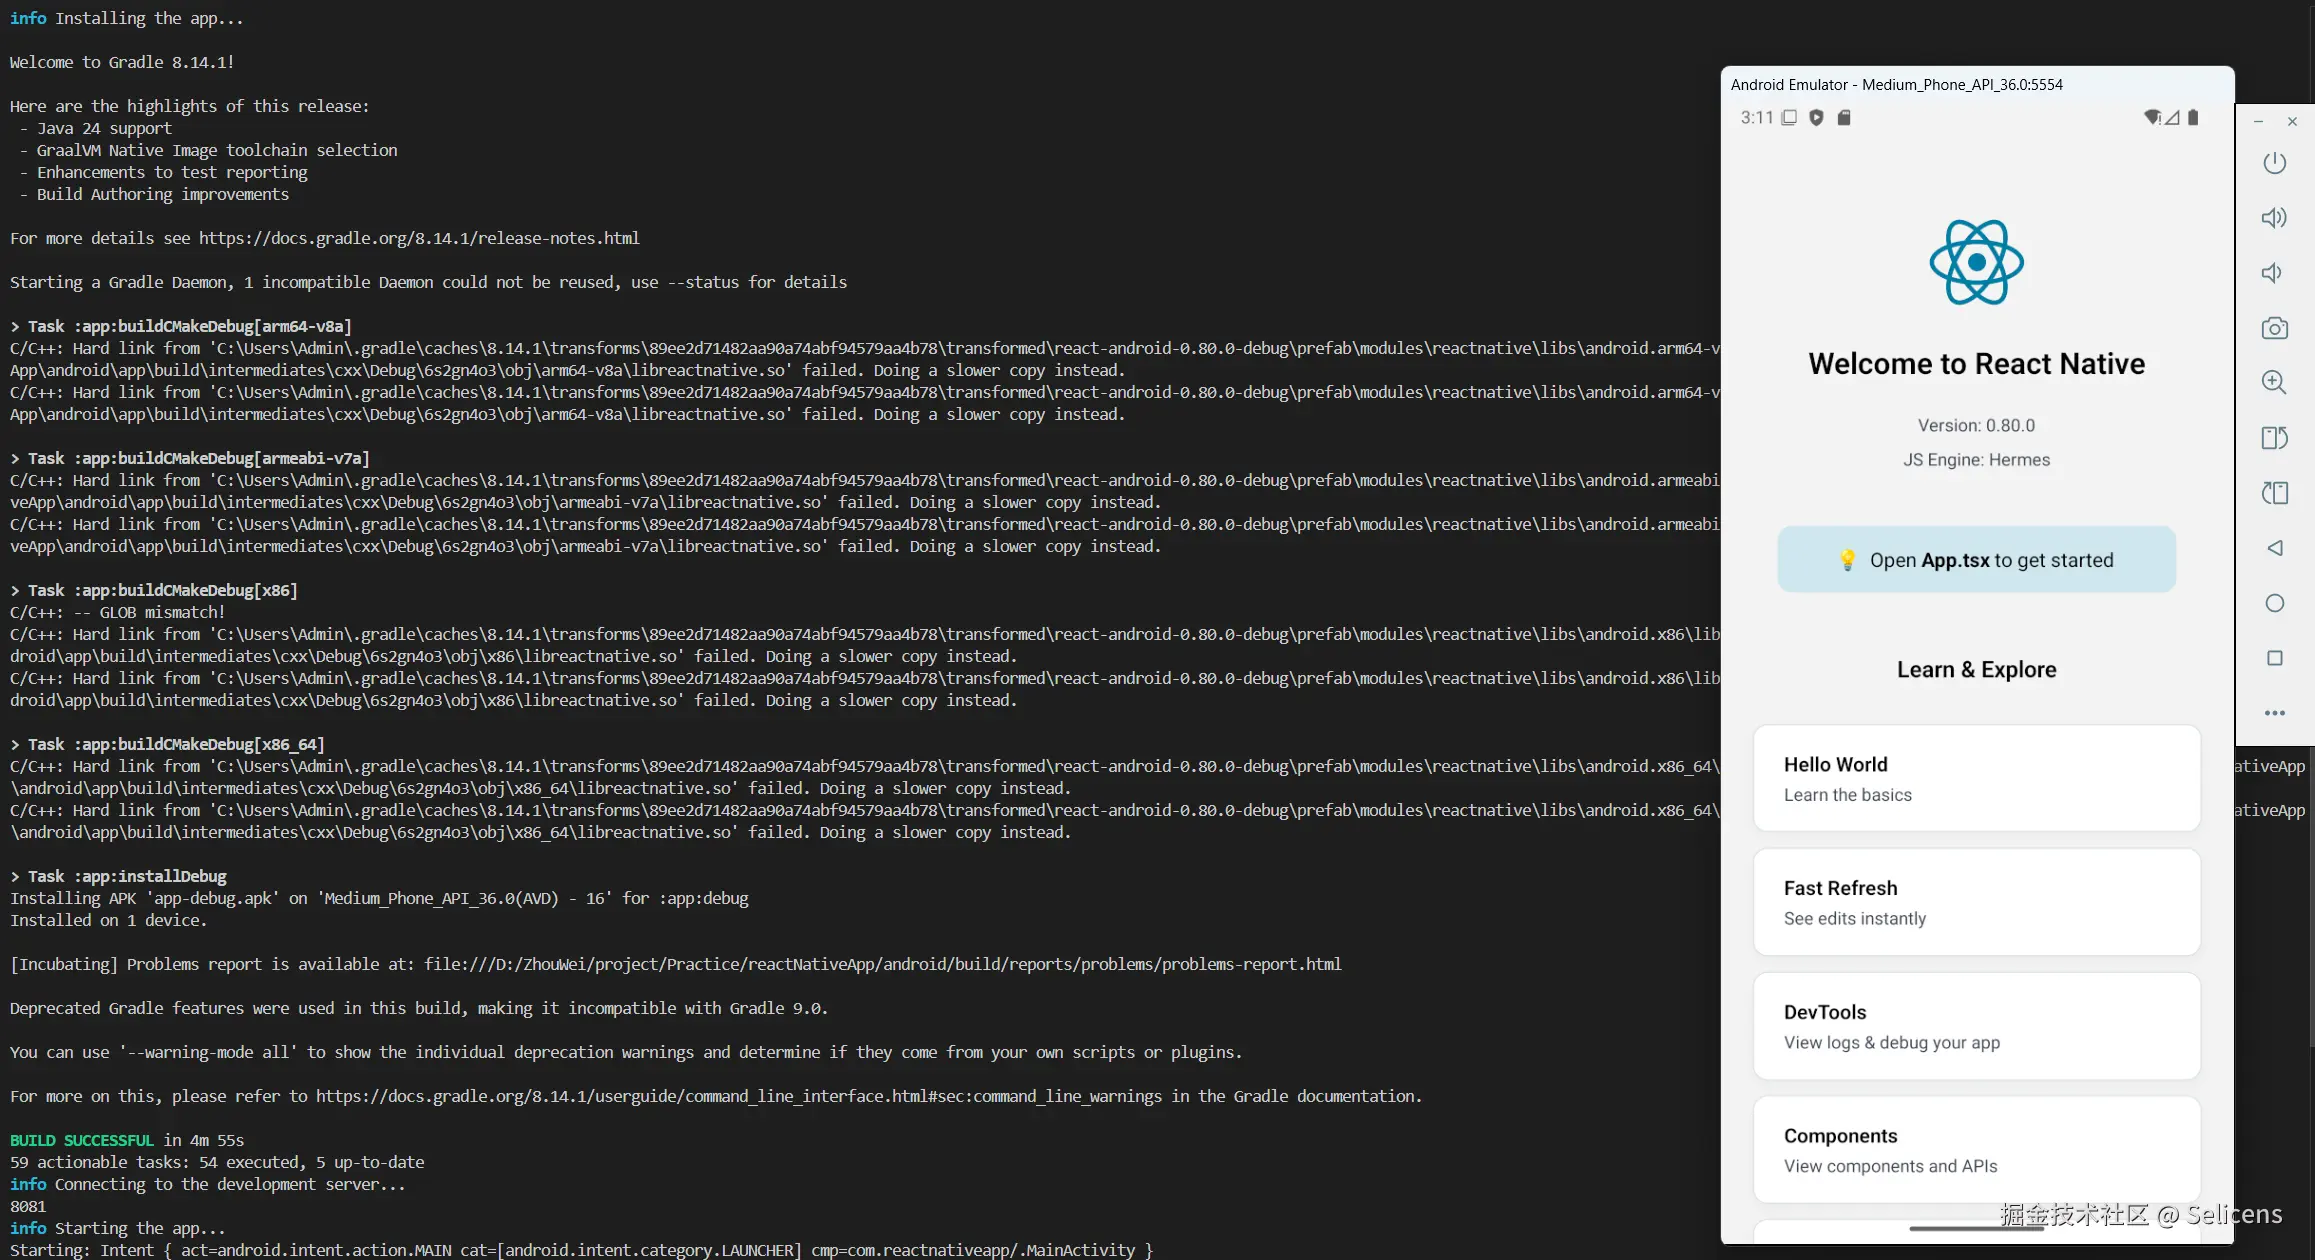Screen dimensions: 2315x1260
Task: Click the problems-report.html file link
Action: pos(882,964)
